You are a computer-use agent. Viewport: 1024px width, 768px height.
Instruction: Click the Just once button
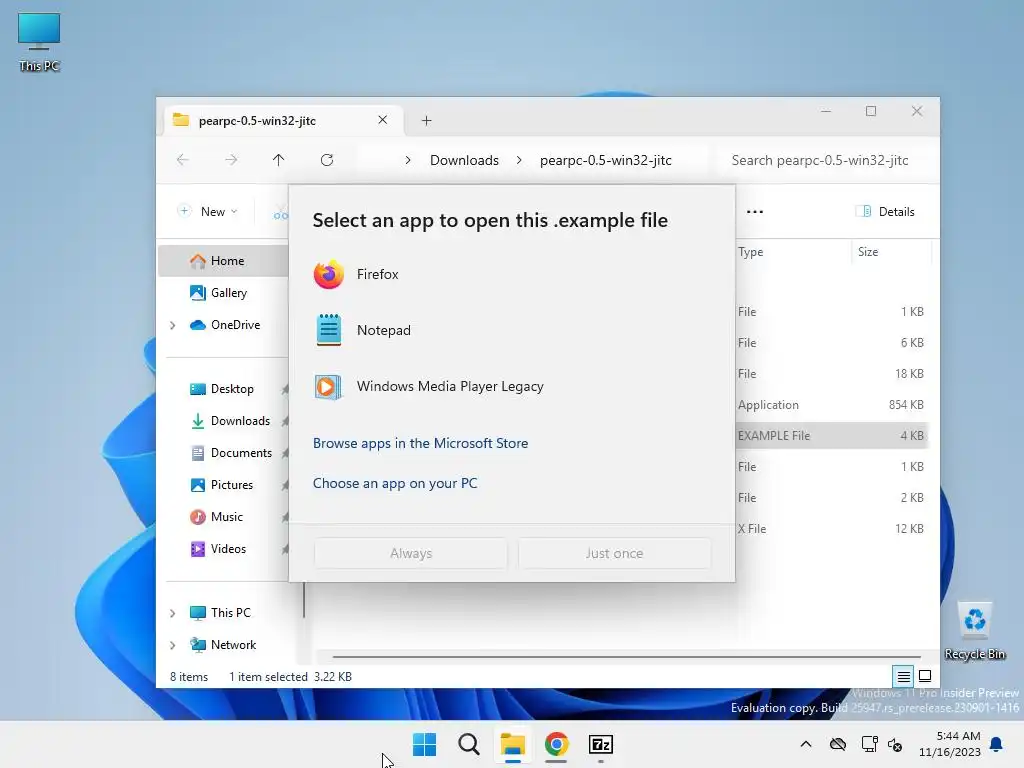click(614, 553)
